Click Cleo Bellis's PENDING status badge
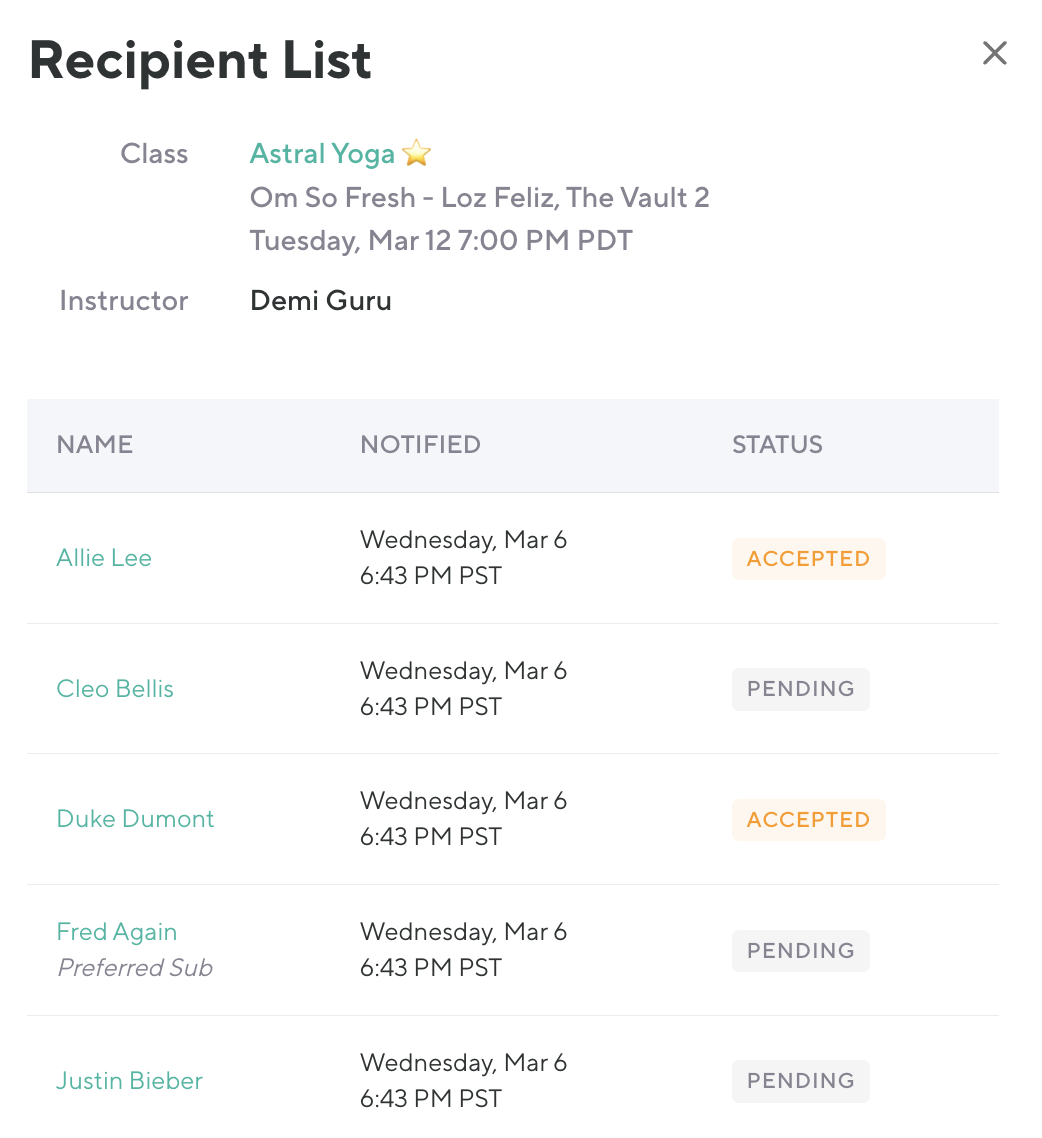 pyautogui.click(x=800, y=689)
